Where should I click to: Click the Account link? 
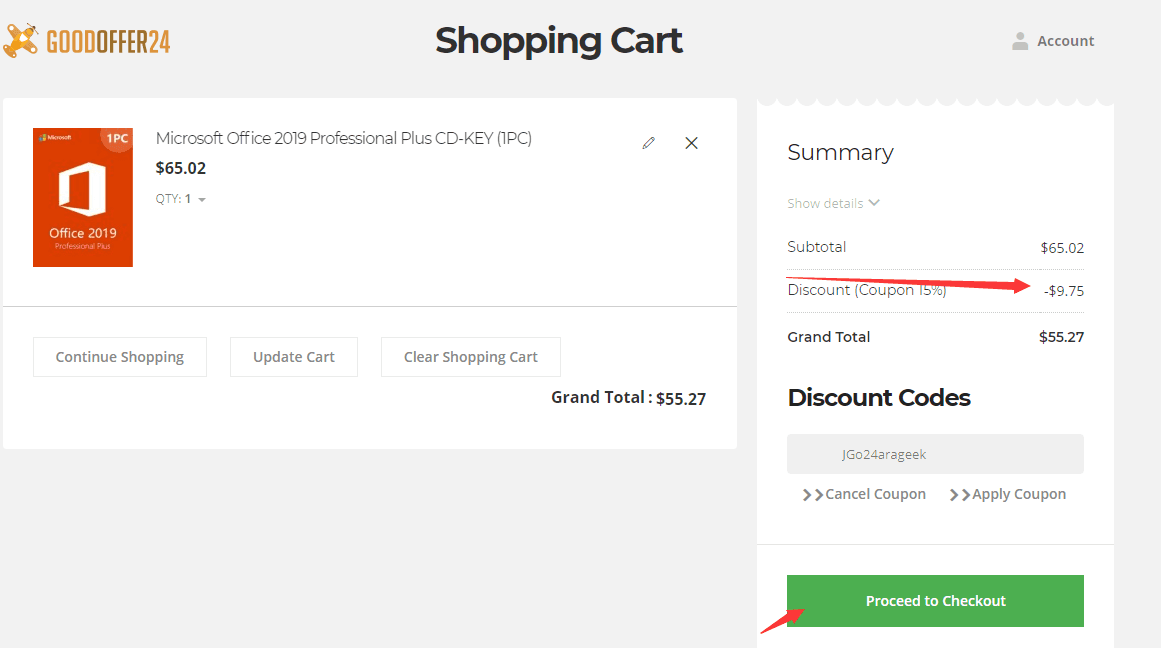click(x=1065, y=41)
